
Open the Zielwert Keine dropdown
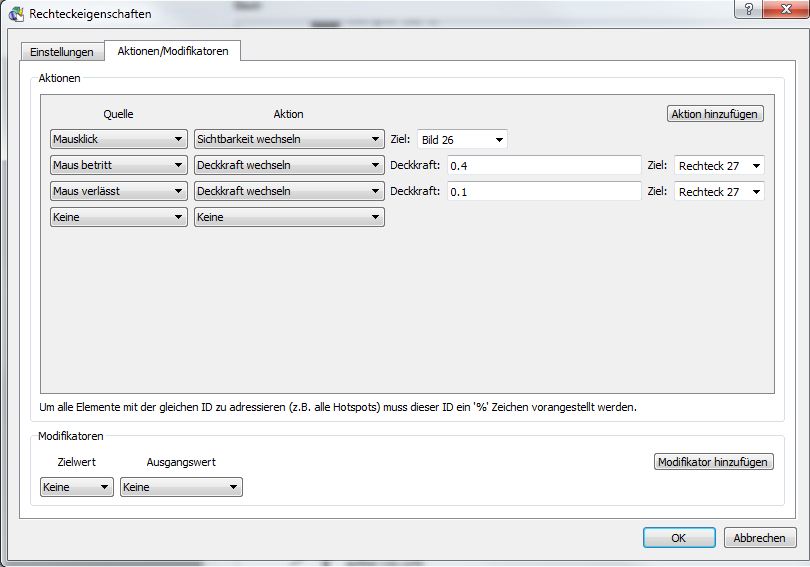coord(77,487)
